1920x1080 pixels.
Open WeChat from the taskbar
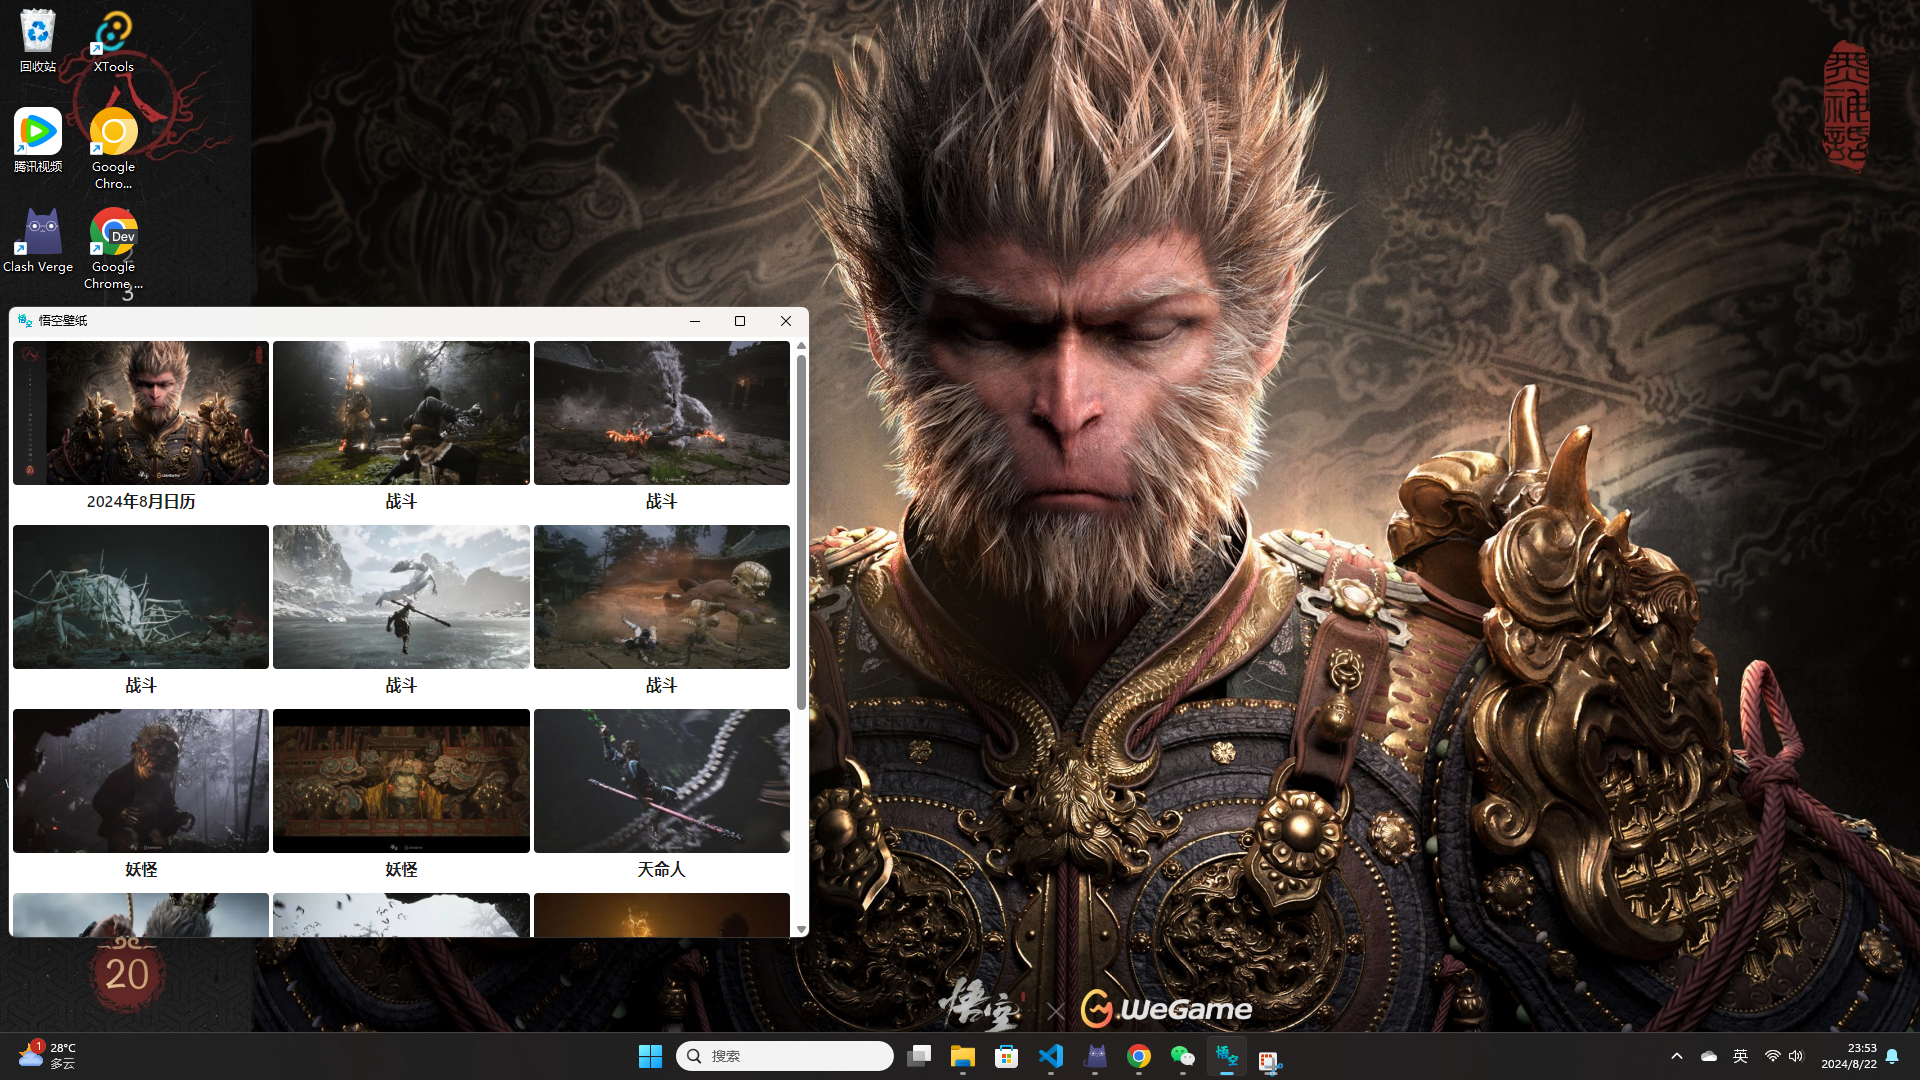1183,1056
